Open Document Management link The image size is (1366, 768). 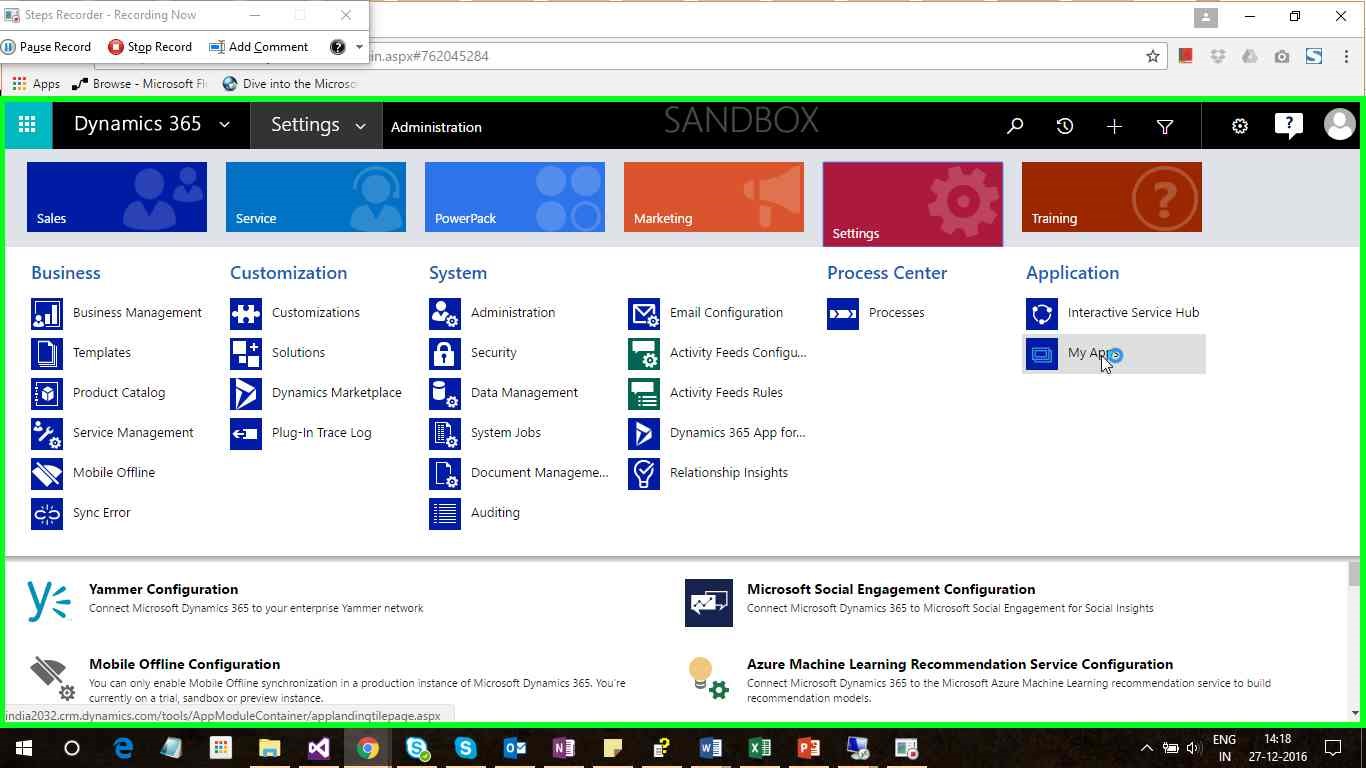click(x=540, y=473)
